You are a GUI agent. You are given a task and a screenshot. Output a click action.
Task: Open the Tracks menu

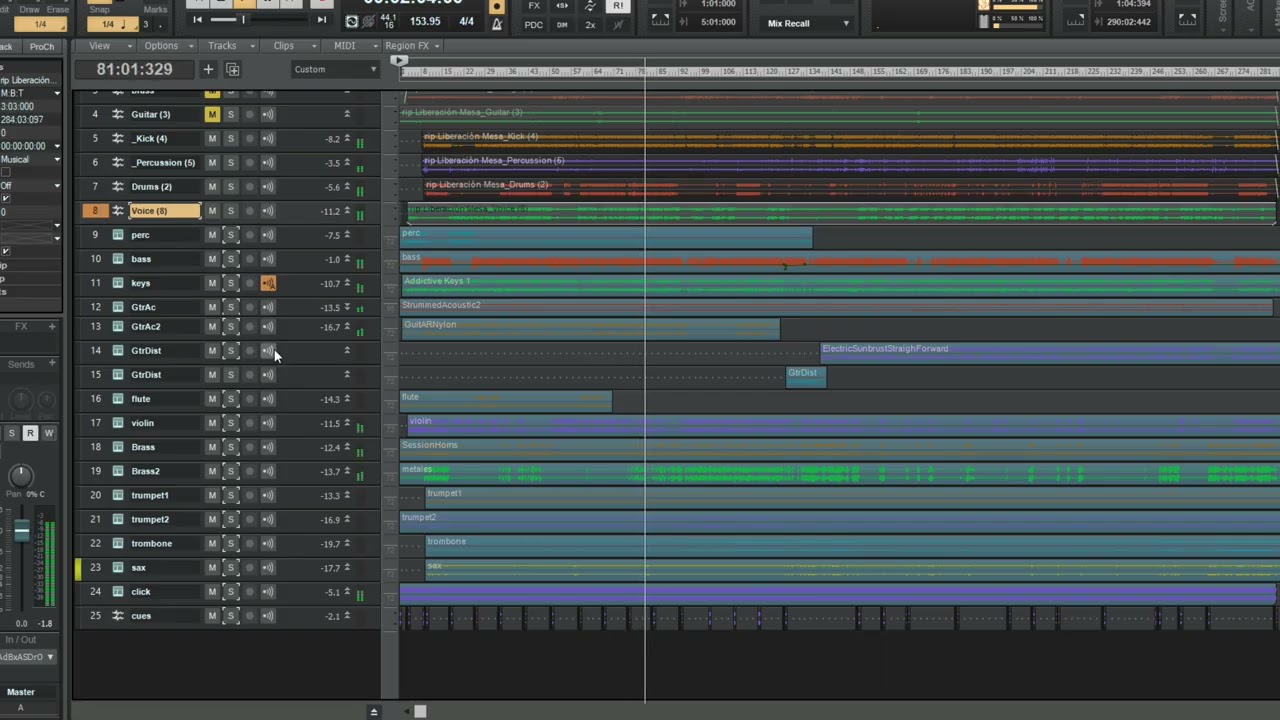(x=226, y=46)
